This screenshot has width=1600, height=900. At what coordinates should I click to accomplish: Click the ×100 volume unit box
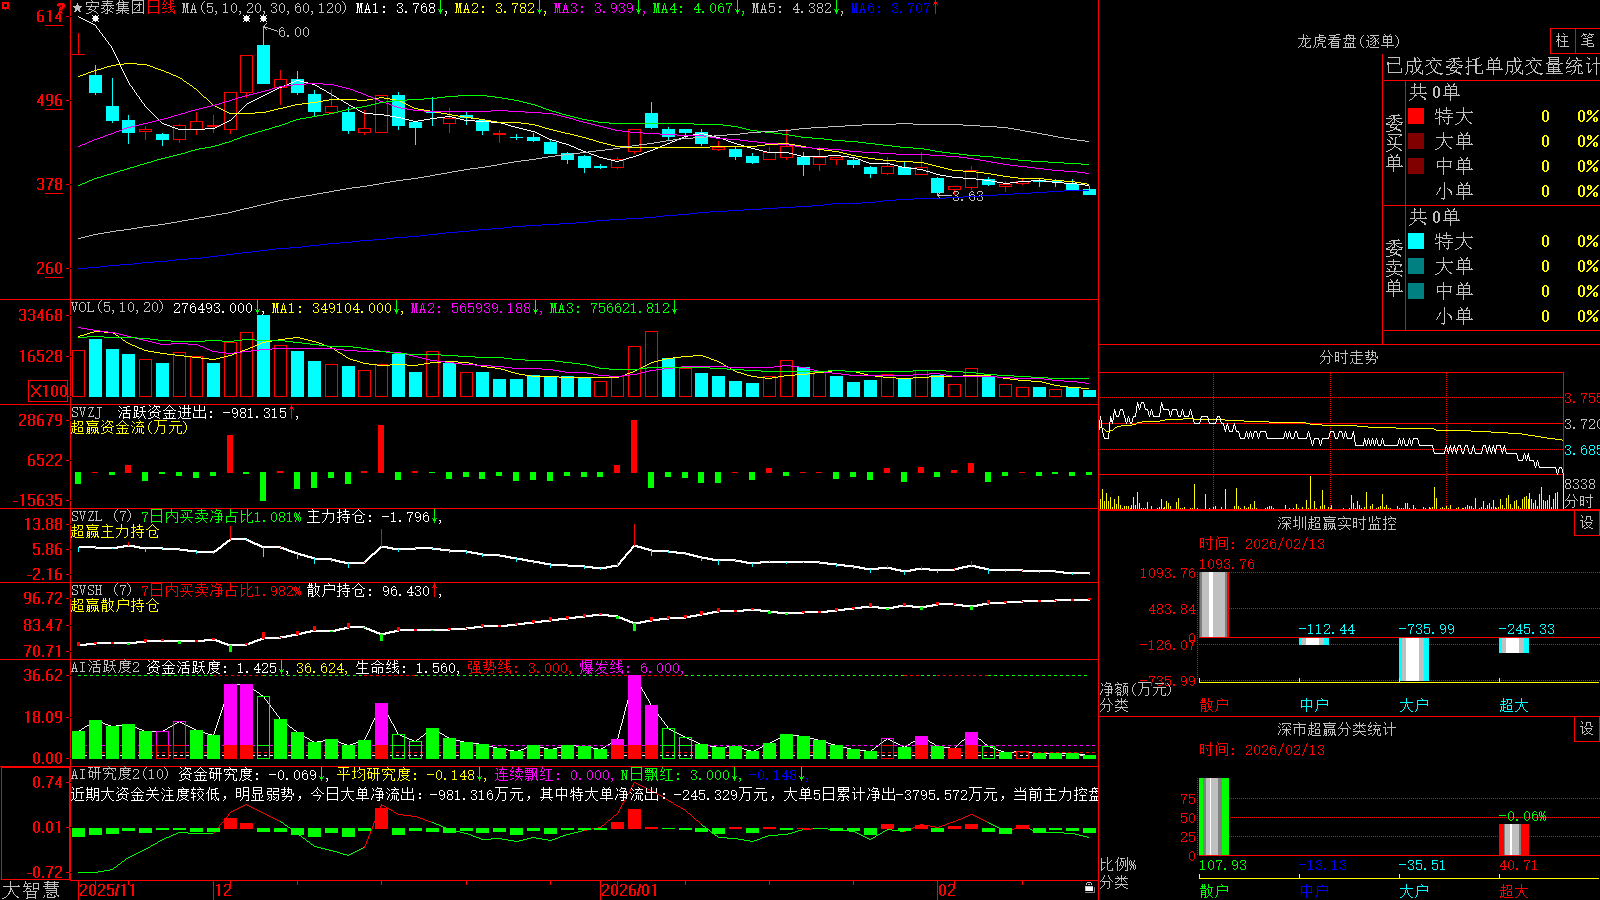(x=49, y=392)
